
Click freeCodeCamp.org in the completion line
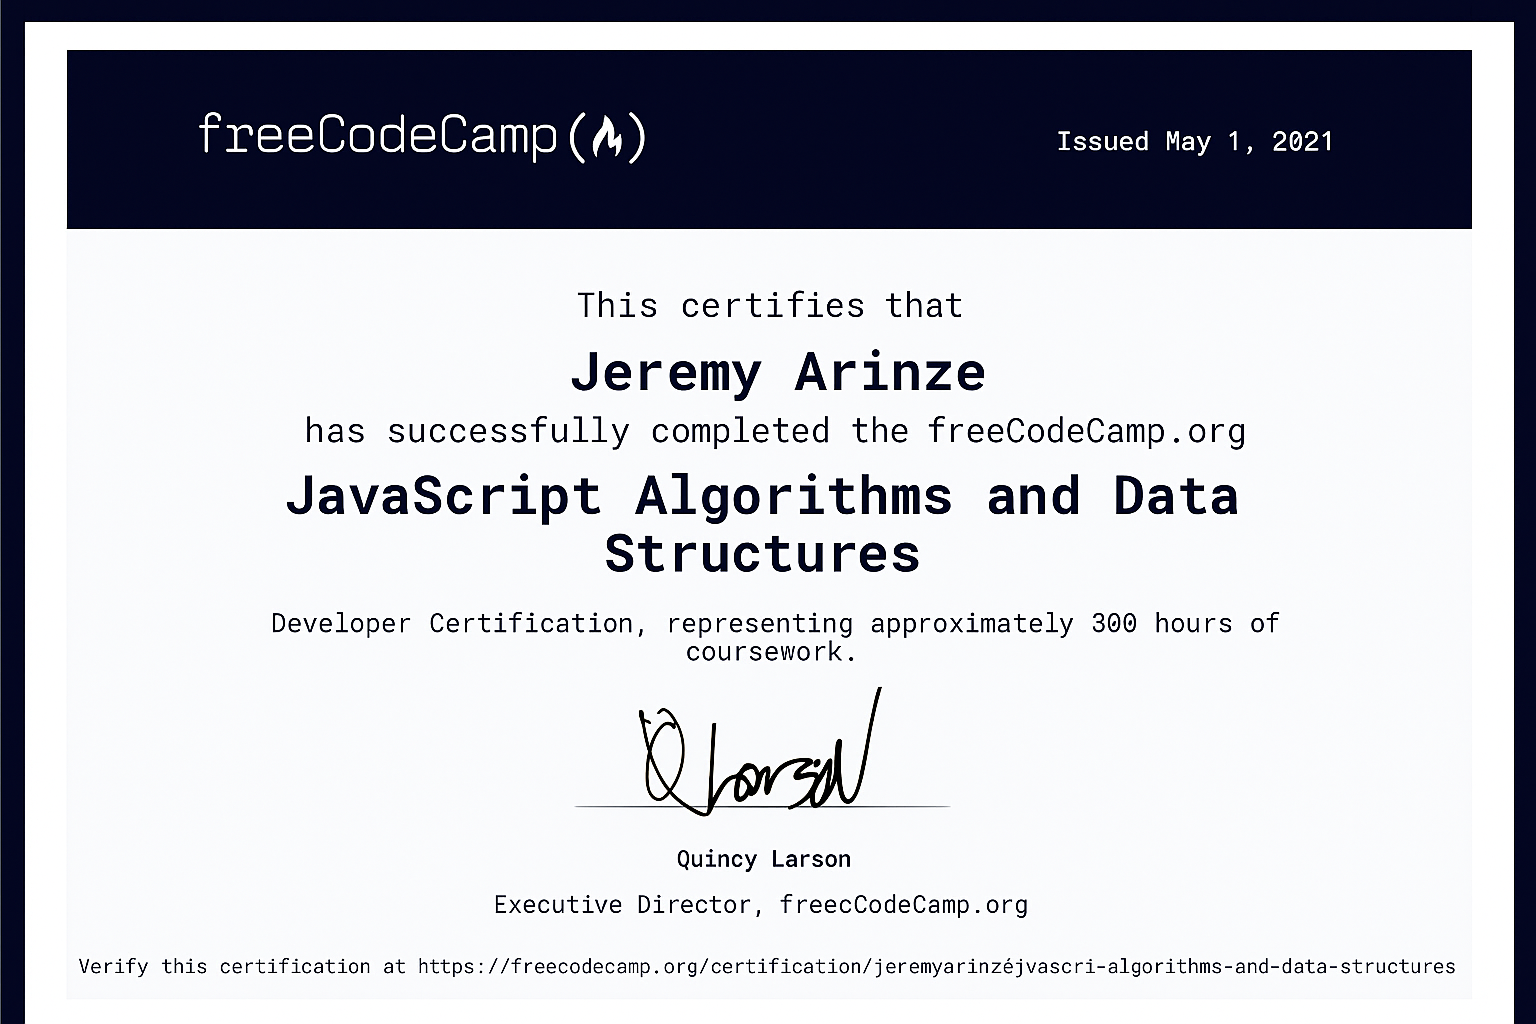1086,431
